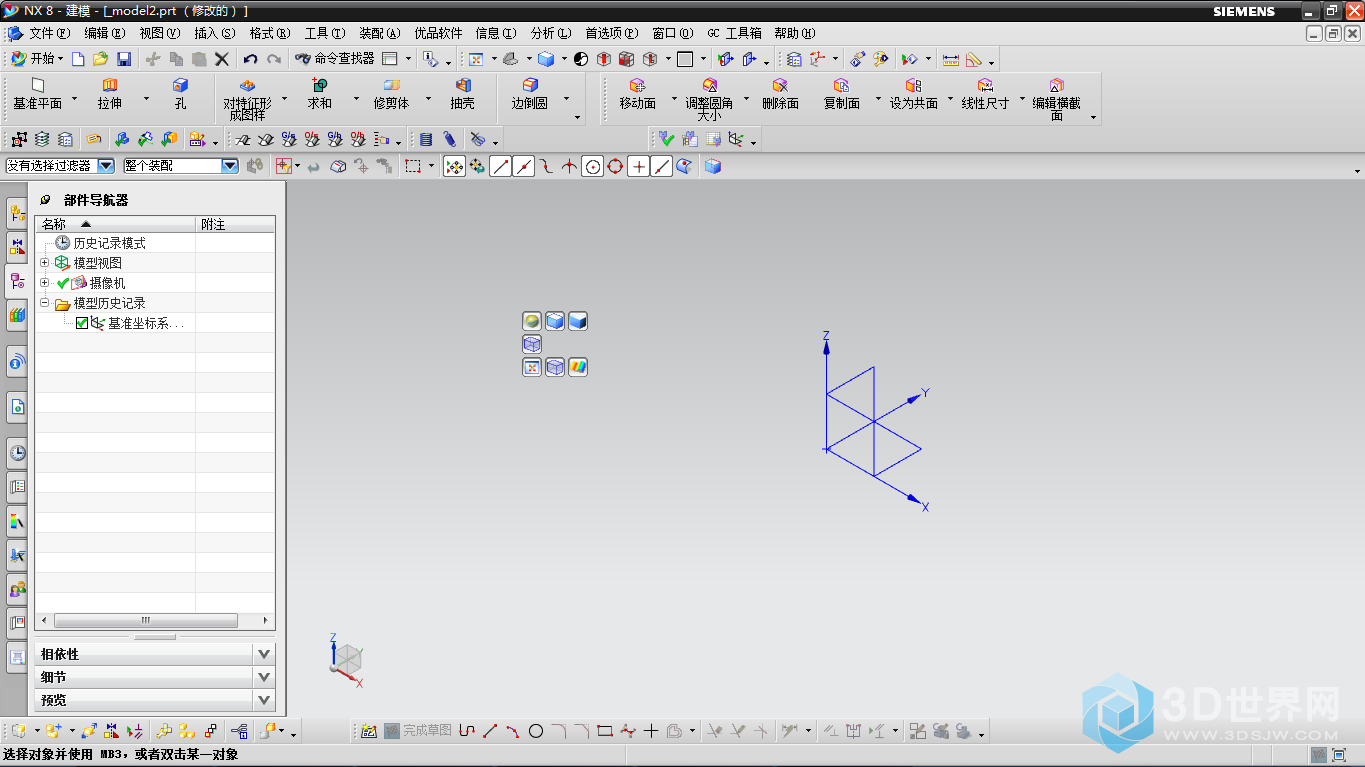The image size is (1365, 767).
Task: Select the 历史记录模式 tree item
Action: click(x=109, y=243)
